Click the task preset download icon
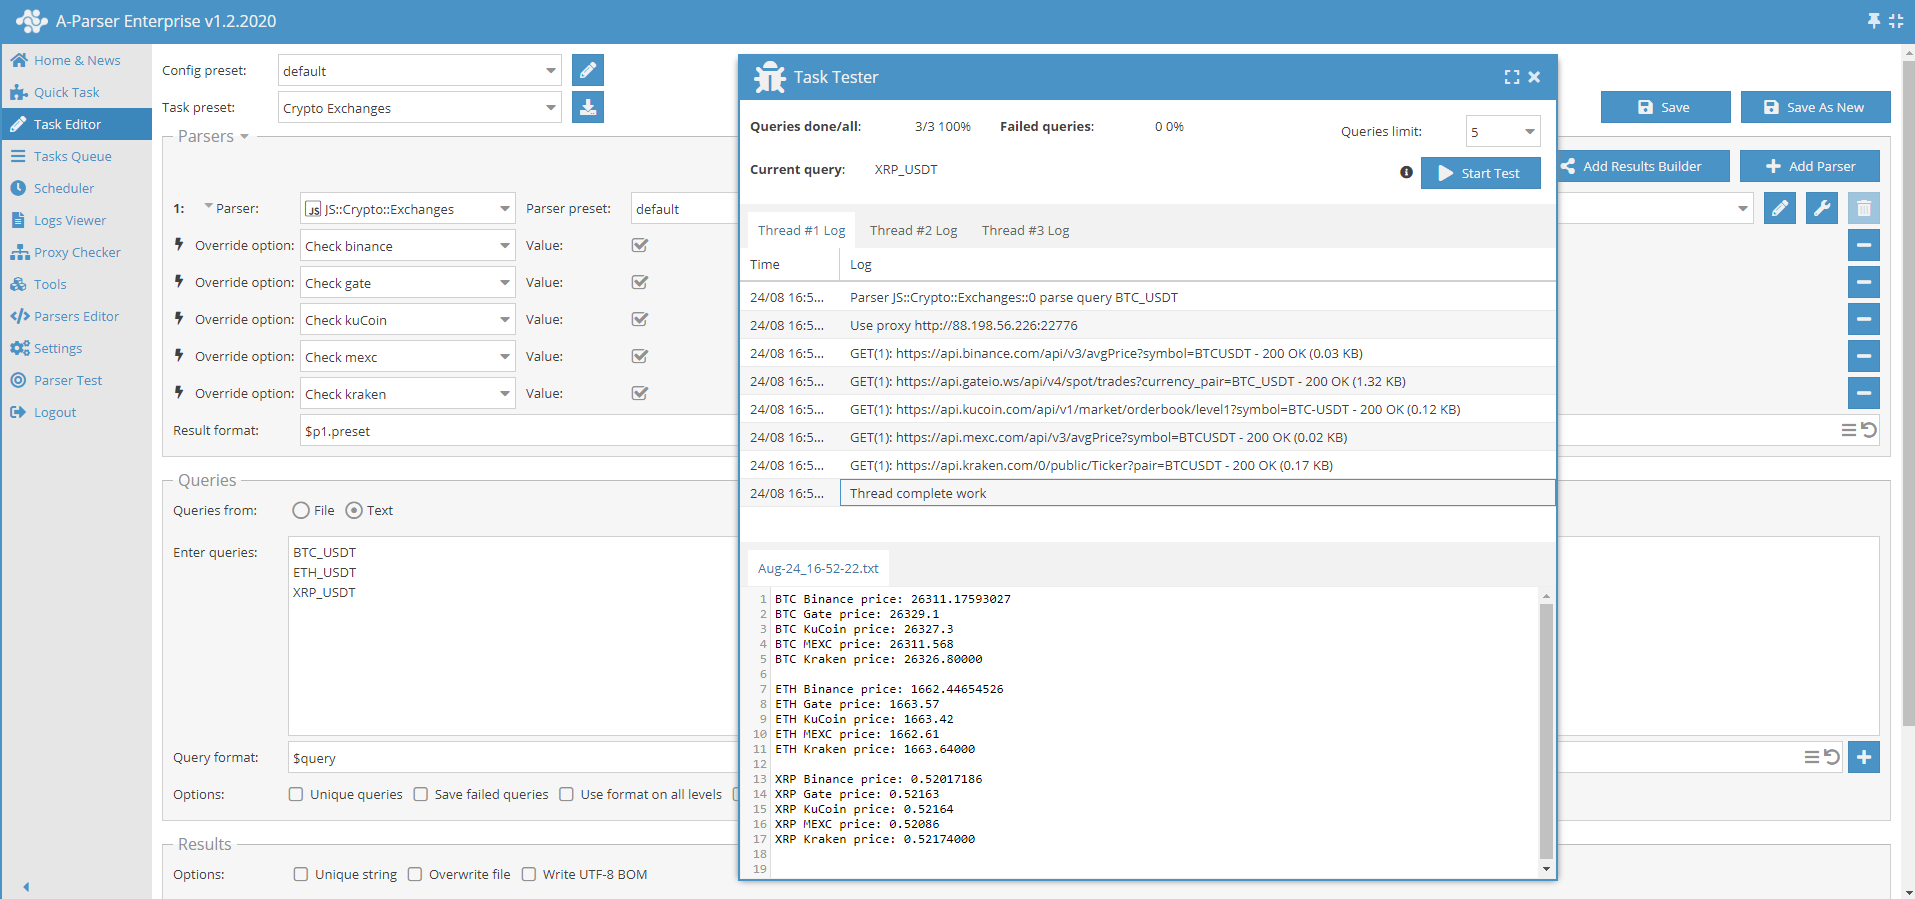 [x=588, y=107]
